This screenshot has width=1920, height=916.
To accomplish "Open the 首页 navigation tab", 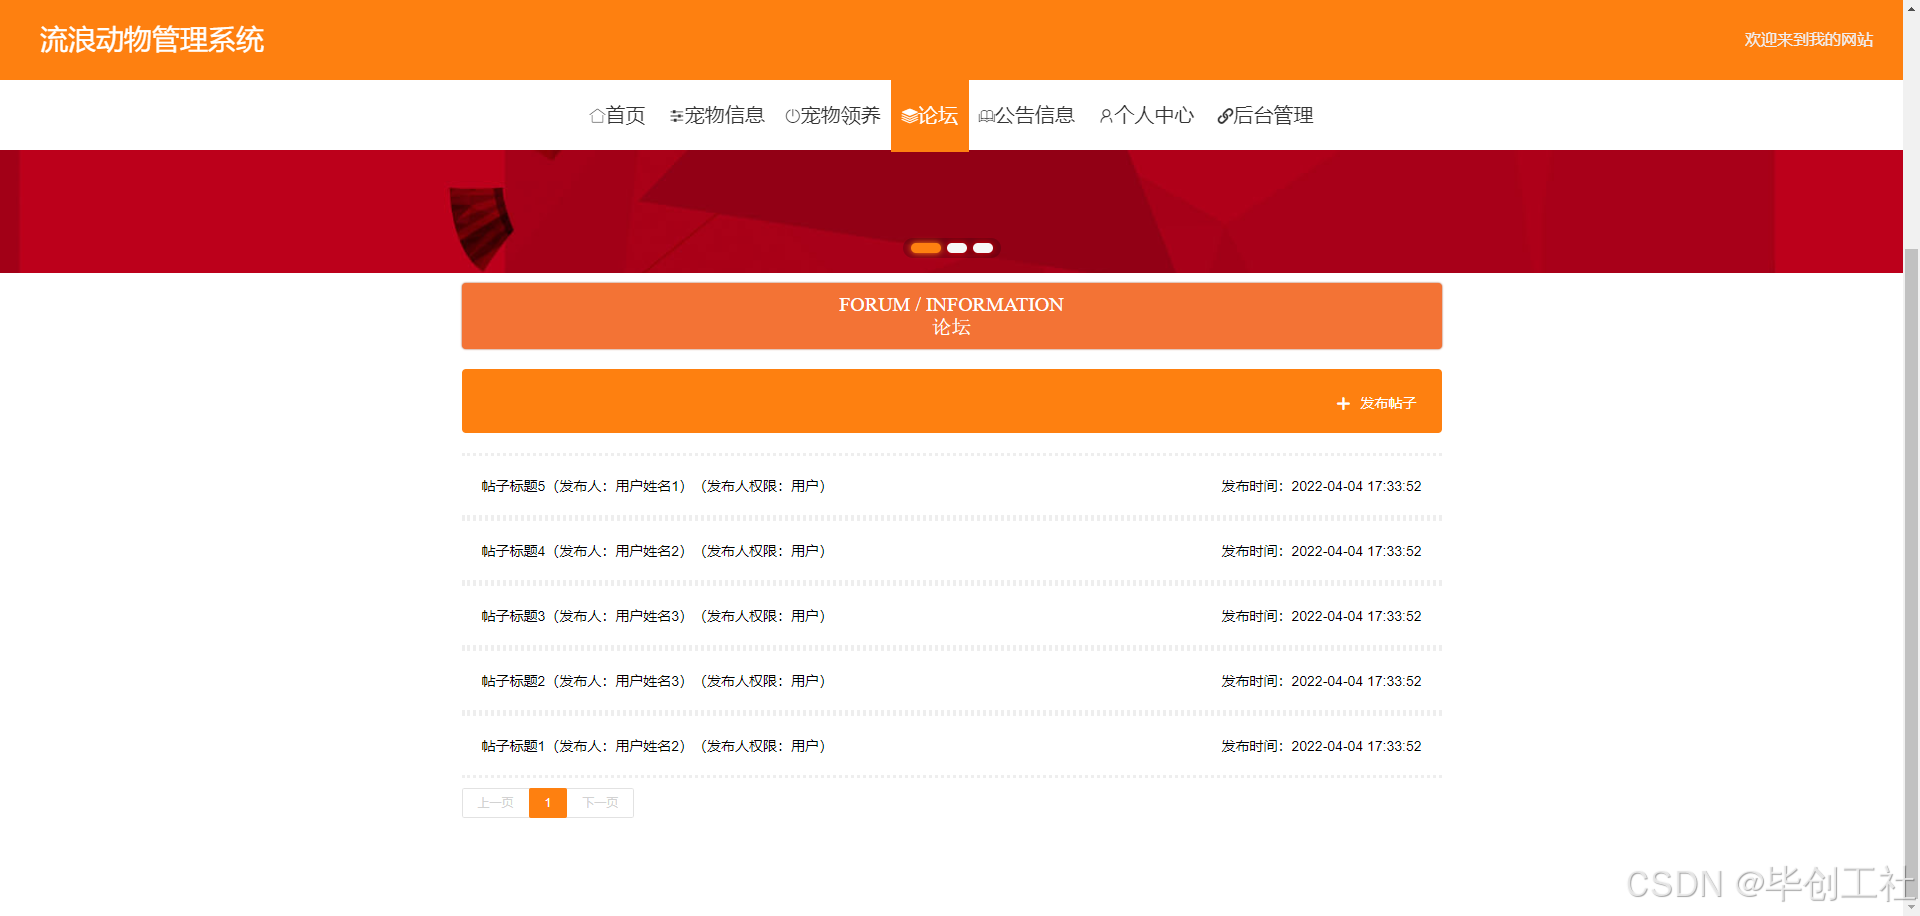I will tap(618, 116).
